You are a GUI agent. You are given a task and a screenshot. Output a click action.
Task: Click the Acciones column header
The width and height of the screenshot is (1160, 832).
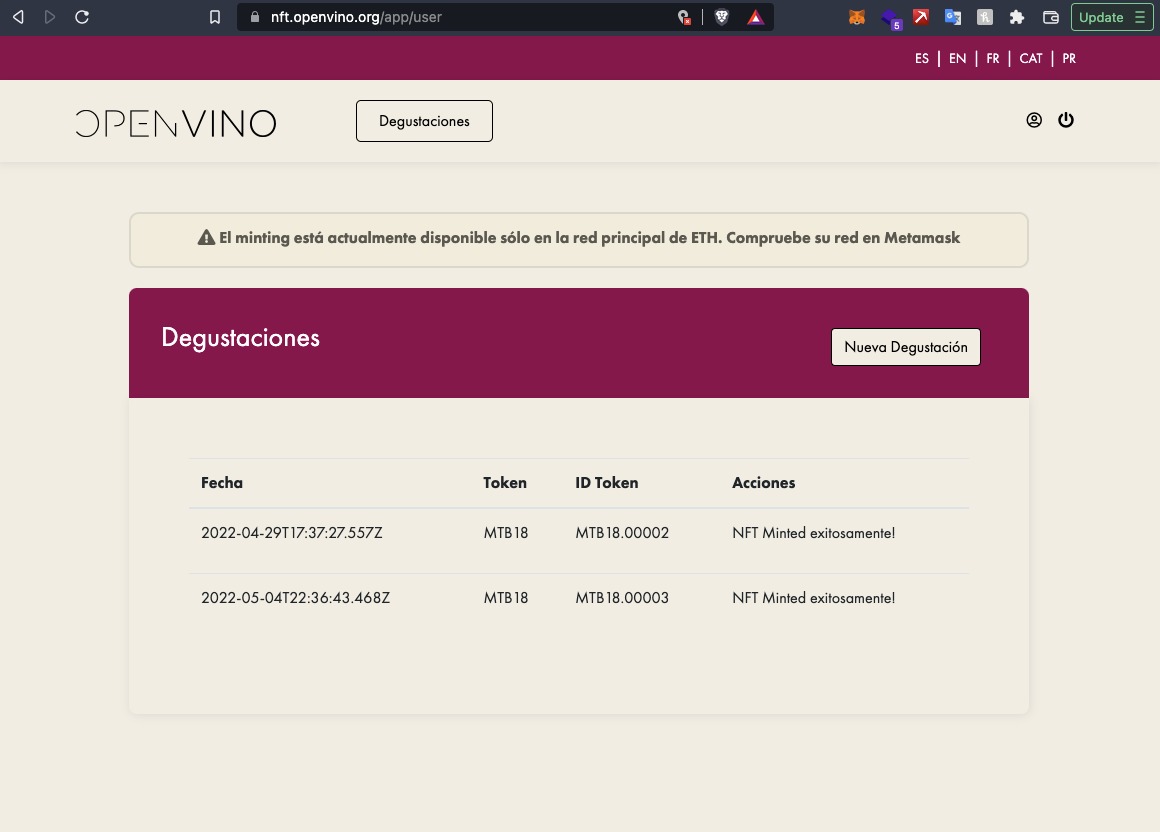click(763, 483)
